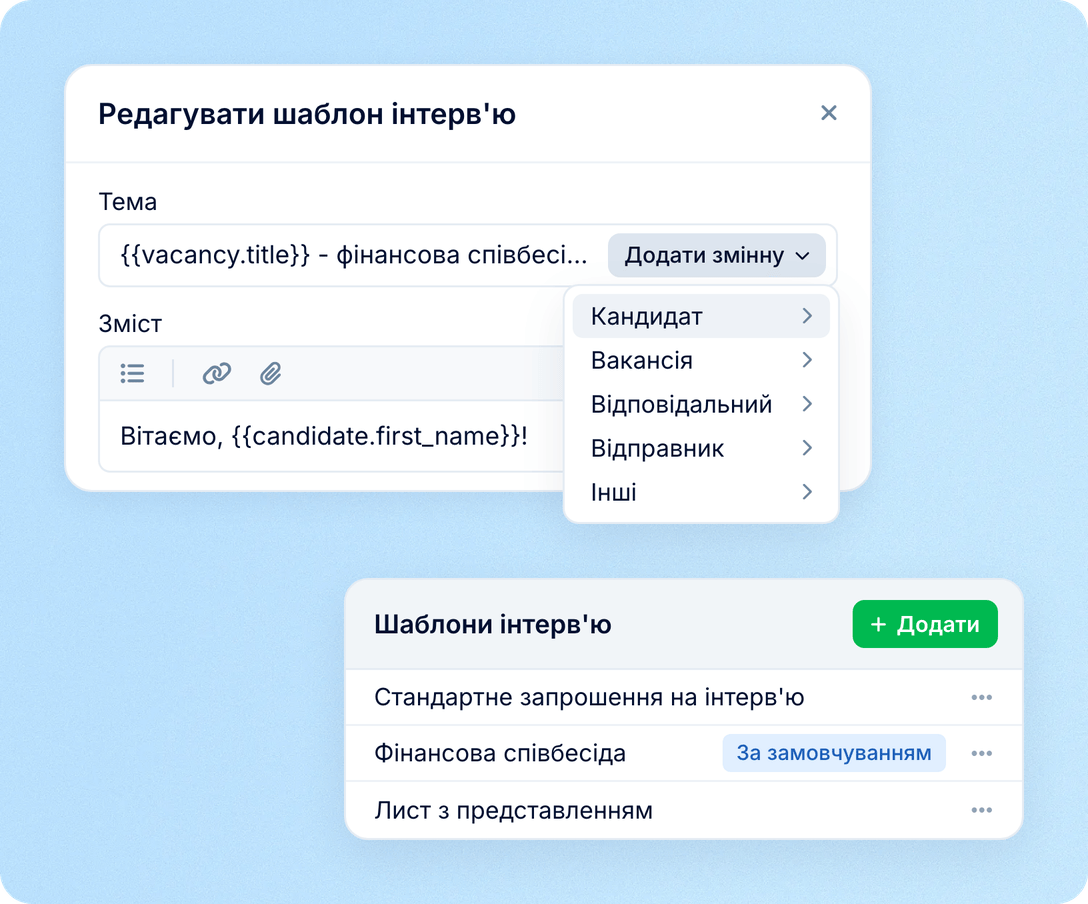Open options menu for Фінансова співбесіда
Image resolution: width=1088 pixels, height=904 pixels.
[x=981, y=753]
